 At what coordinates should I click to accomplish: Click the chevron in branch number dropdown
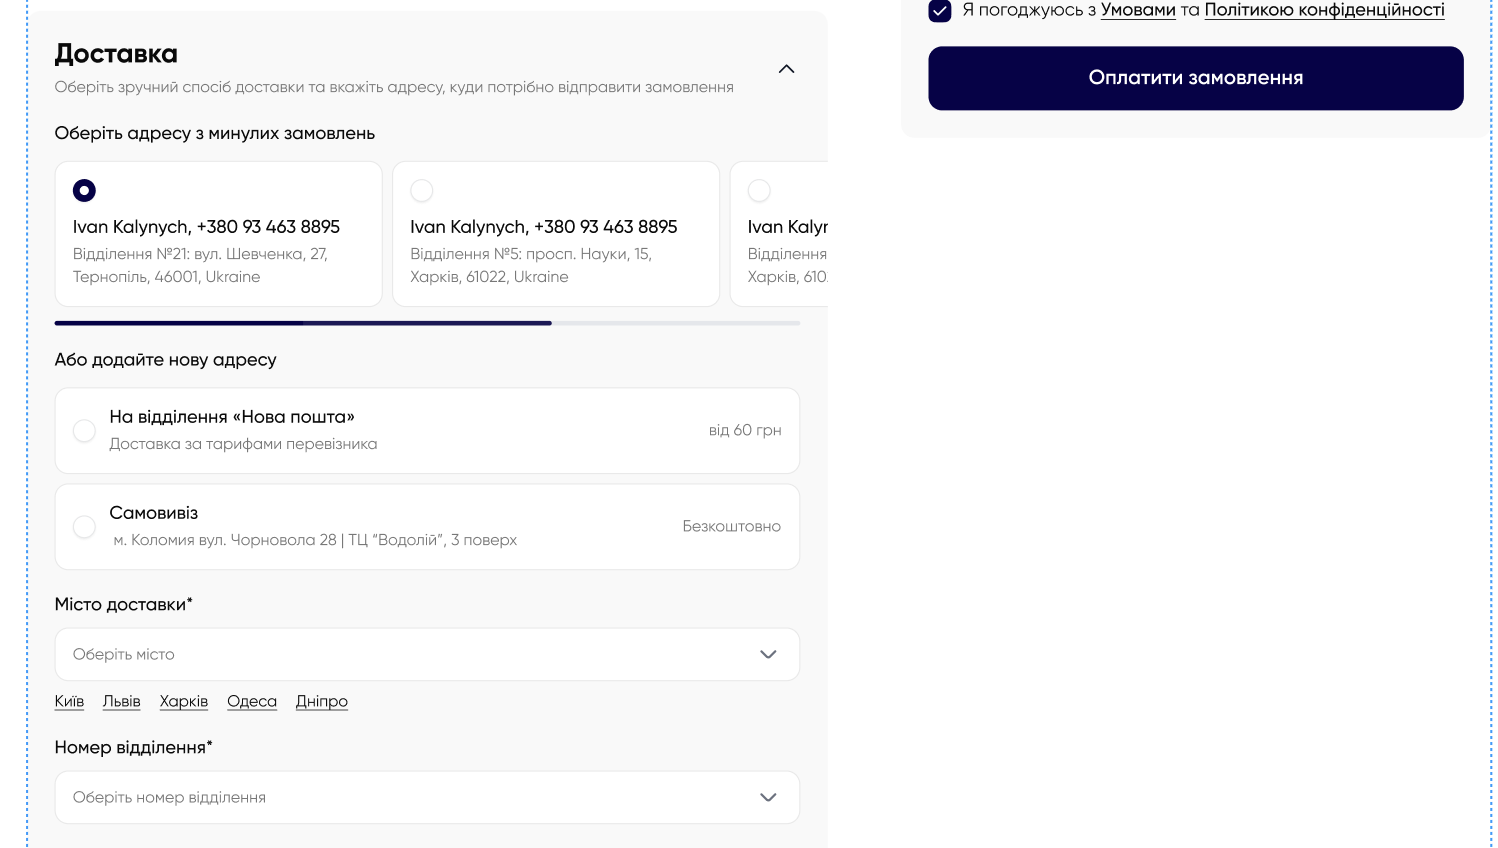(768, 797)
